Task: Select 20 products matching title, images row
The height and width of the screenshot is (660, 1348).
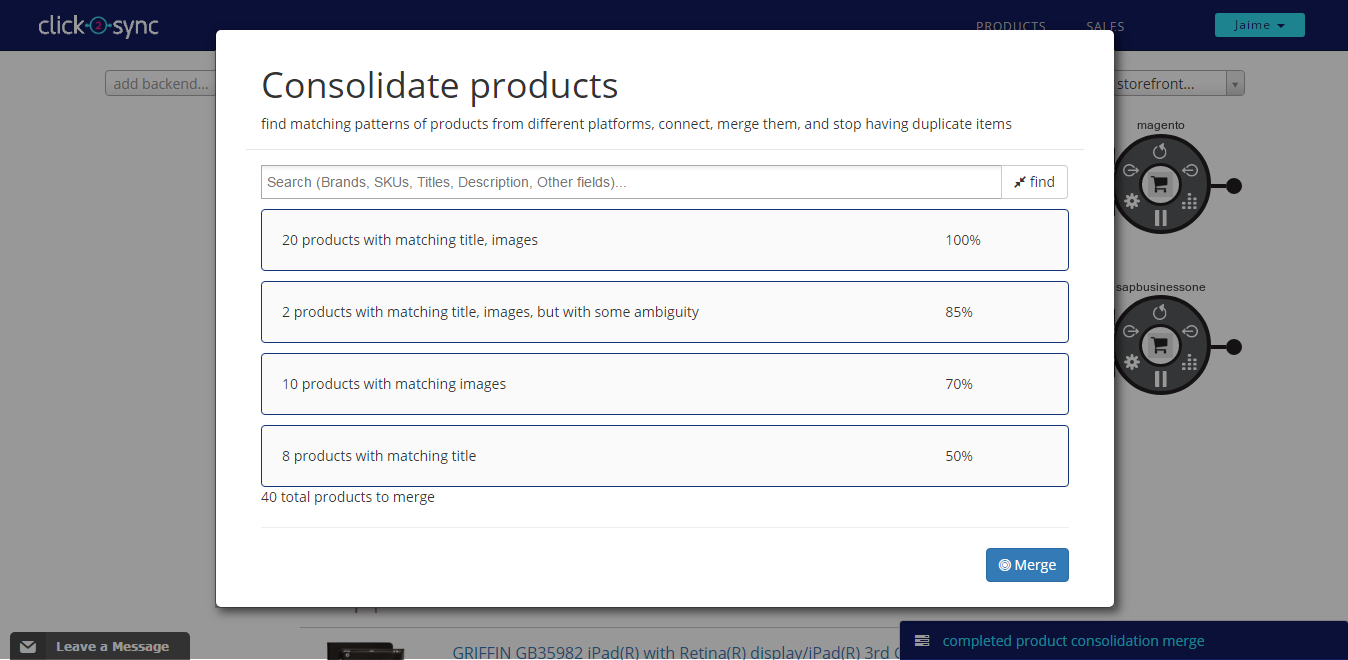Action: [x=664, y=240]
